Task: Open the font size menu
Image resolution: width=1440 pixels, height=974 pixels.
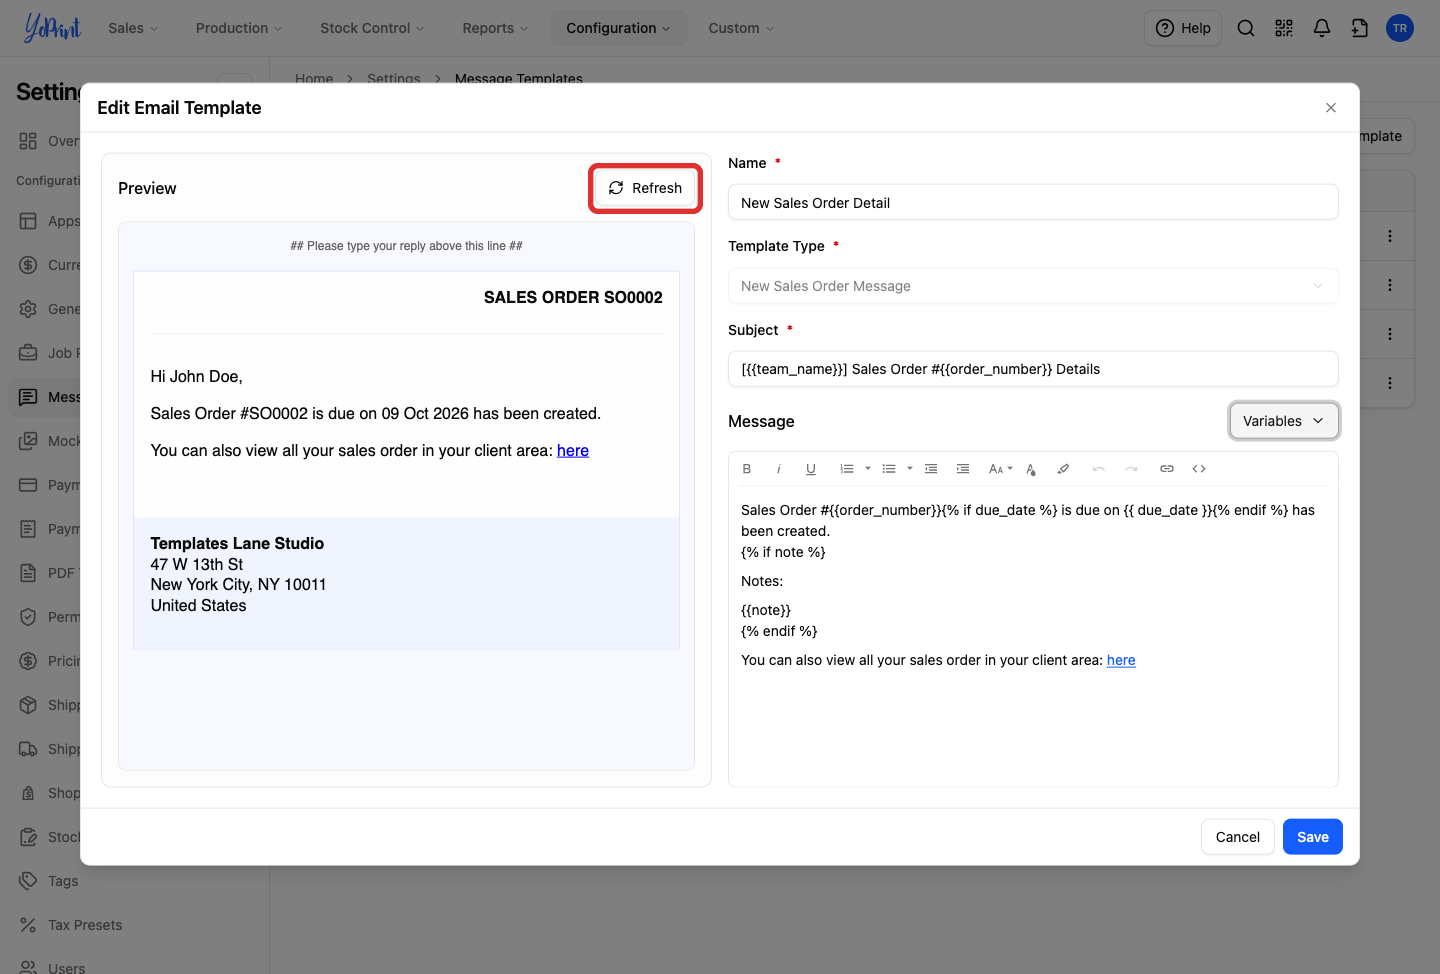Action: 1000,469
